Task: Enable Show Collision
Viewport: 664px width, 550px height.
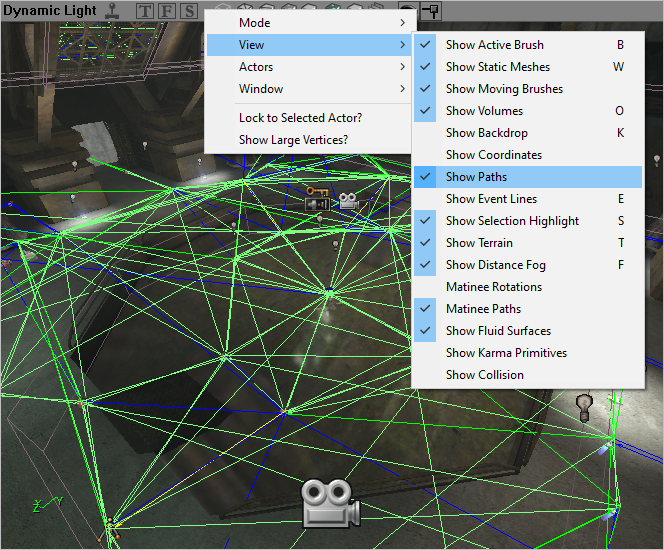Action: click(484, 375)
